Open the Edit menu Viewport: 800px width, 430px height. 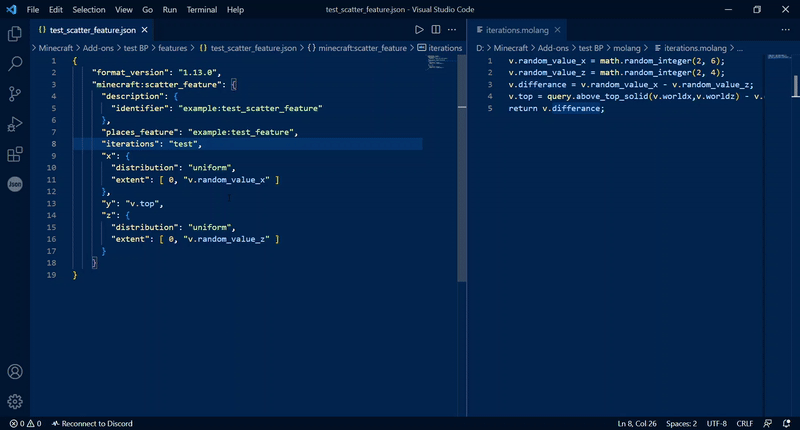(x=56, y=9)
